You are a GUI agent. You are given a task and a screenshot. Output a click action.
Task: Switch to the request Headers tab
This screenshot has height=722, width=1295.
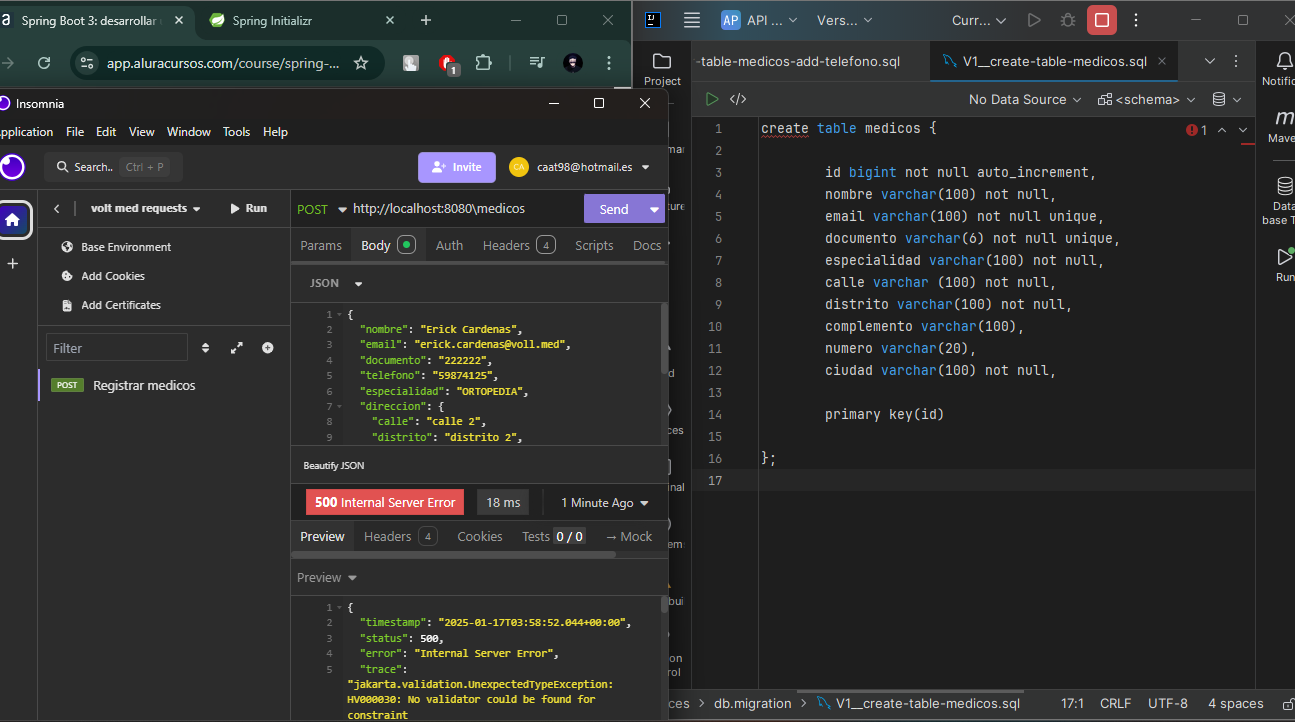point(518,245)
